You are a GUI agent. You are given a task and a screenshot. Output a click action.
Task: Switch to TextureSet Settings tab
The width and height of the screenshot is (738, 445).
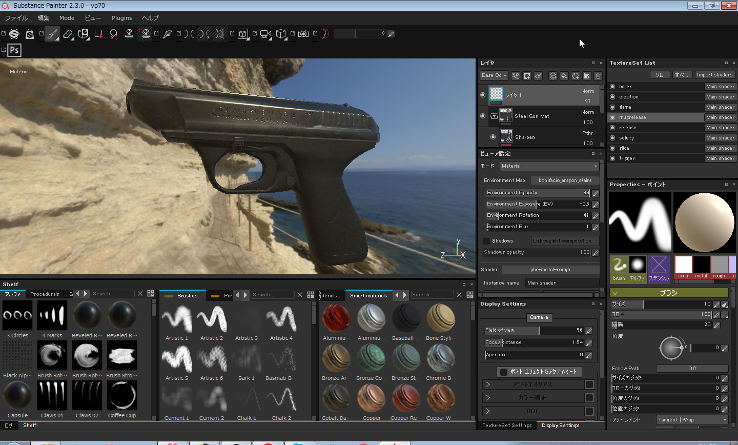(x=507, y=425)
